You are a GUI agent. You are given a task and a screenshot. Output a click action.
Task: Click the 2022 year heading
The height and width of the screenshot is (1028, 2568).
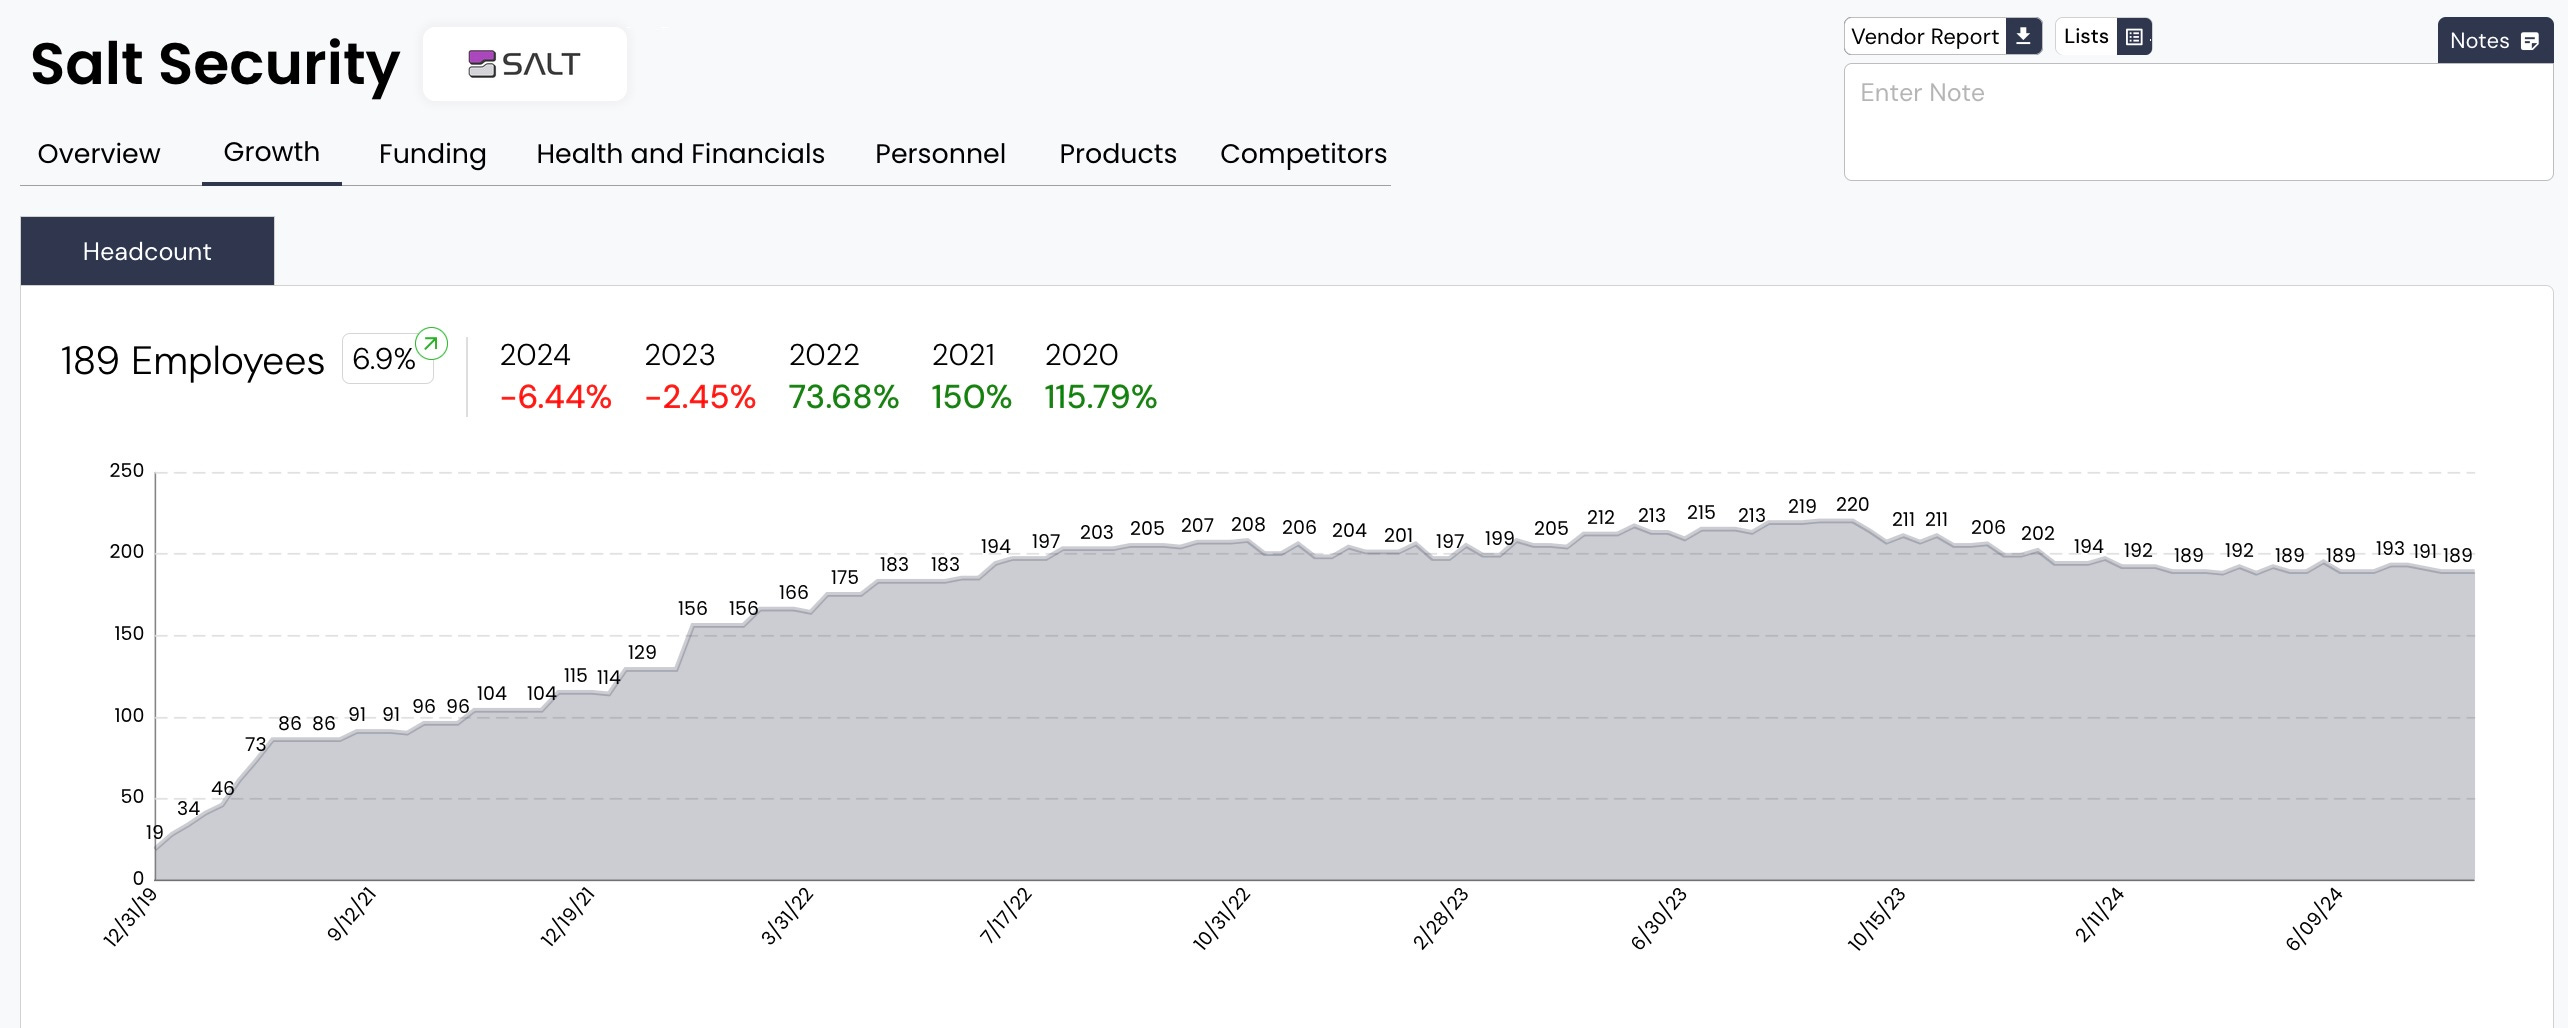tap(824, 355)
